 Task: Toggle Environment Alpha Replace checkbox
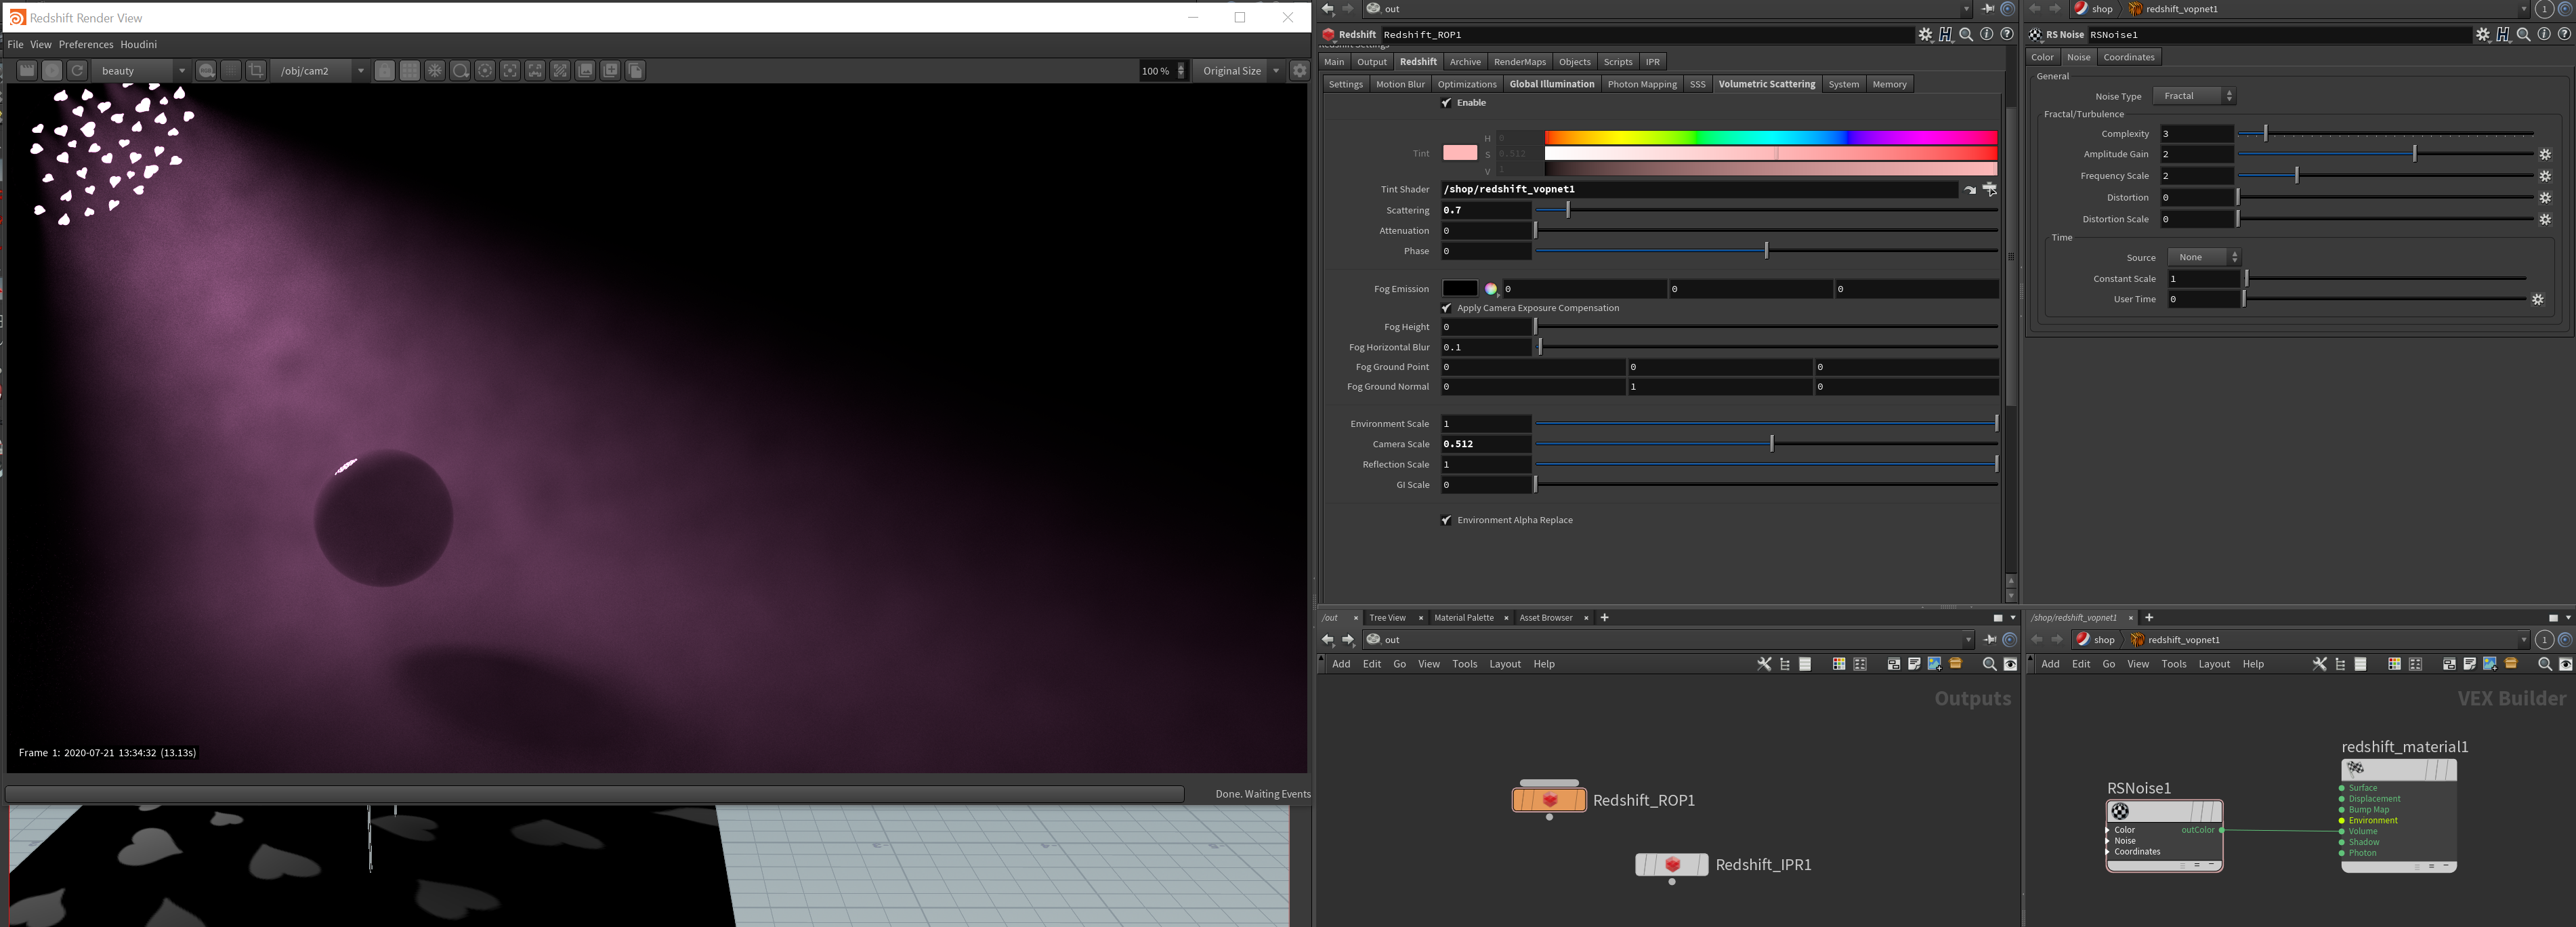[x=1446, y=520]
